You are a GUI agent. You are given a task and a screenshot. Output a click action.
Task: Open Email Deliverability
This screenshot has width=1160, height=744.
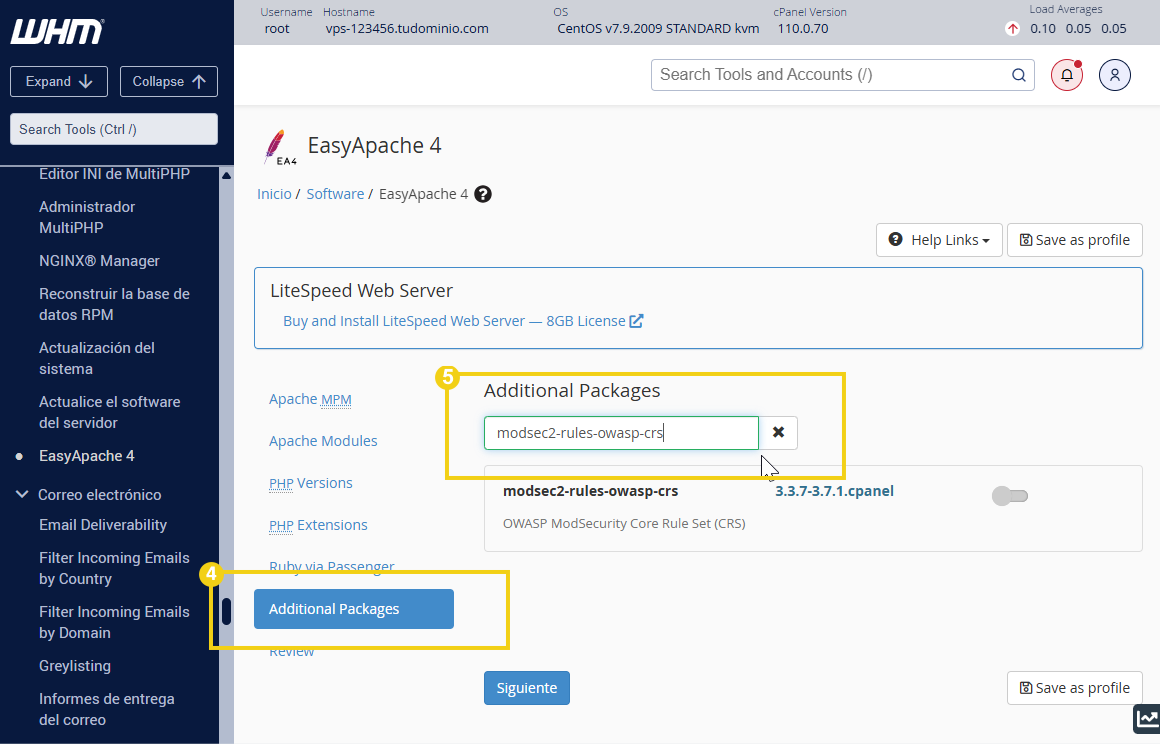coord(103,525)
